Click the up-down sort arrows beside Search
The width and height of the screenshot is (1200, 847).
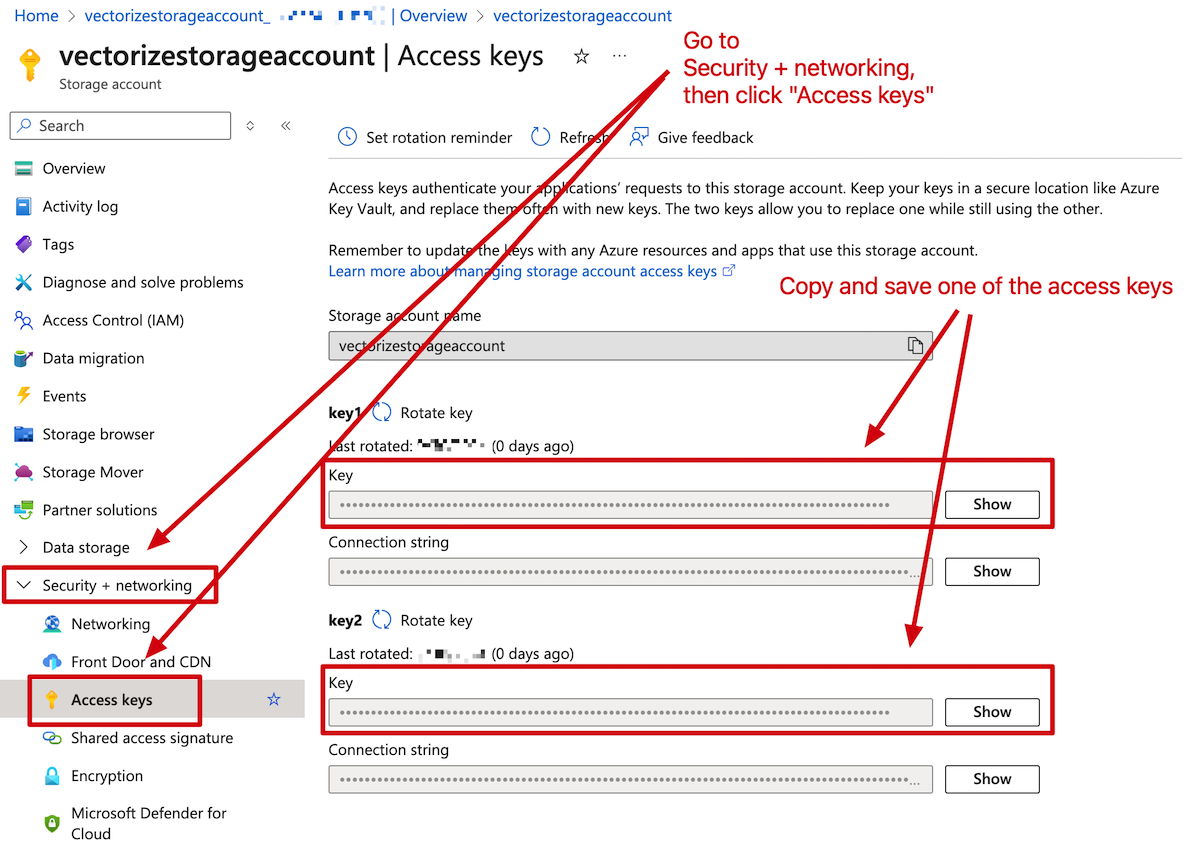[250, 126]
